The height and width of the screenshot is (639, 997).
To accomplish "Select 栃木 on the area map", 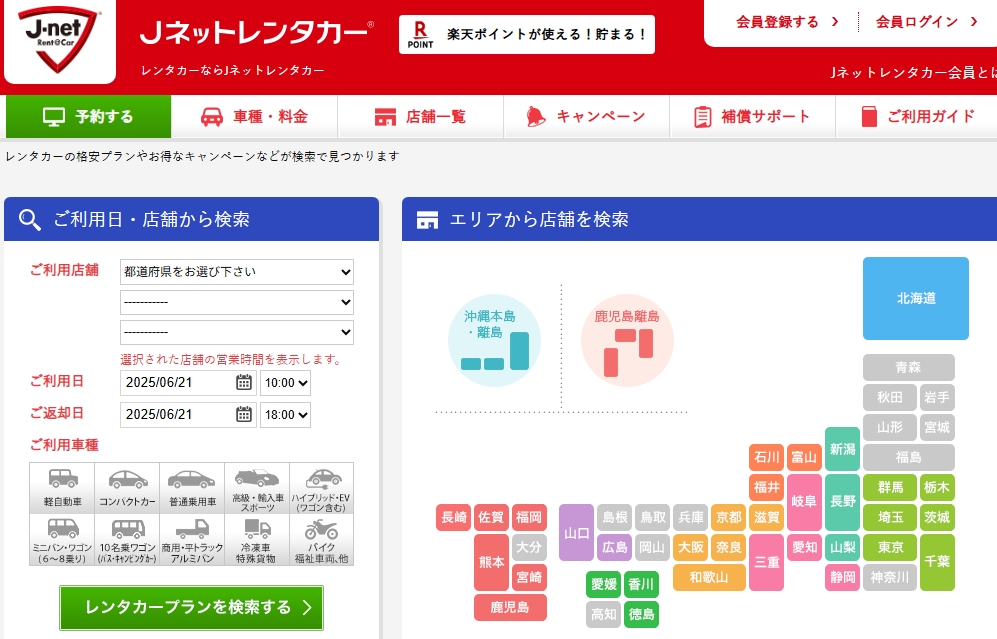I will tap(937, 487).
